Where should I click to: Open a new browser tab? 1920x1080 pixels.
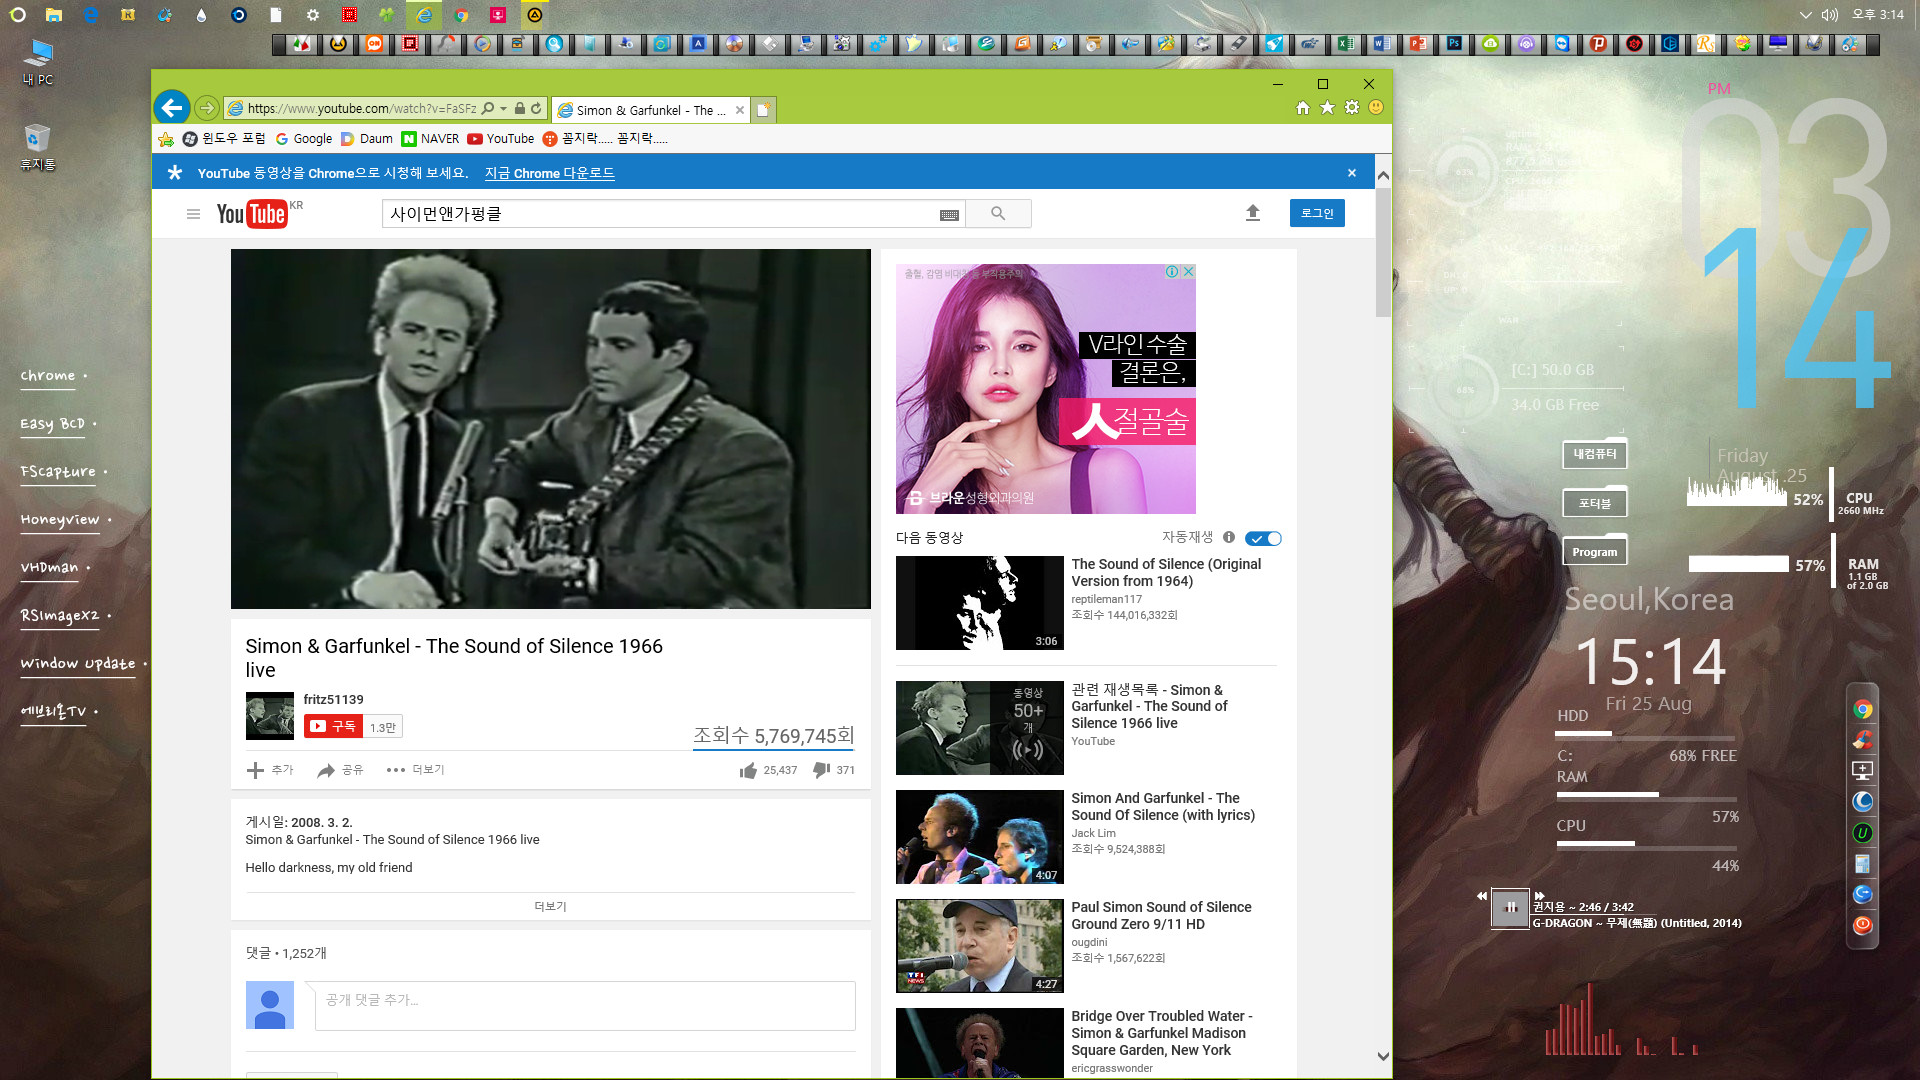tap(763, 110)
